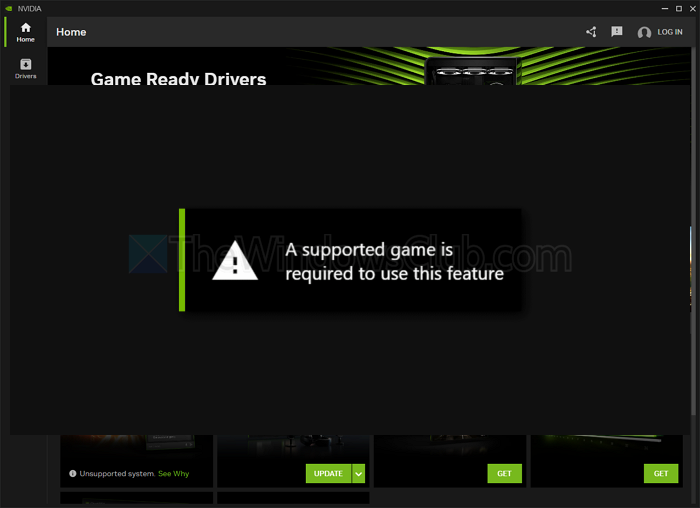Viewport: 700px width, 508px height.
Task: Click the user avatar icon
Action: click(644, 32)
